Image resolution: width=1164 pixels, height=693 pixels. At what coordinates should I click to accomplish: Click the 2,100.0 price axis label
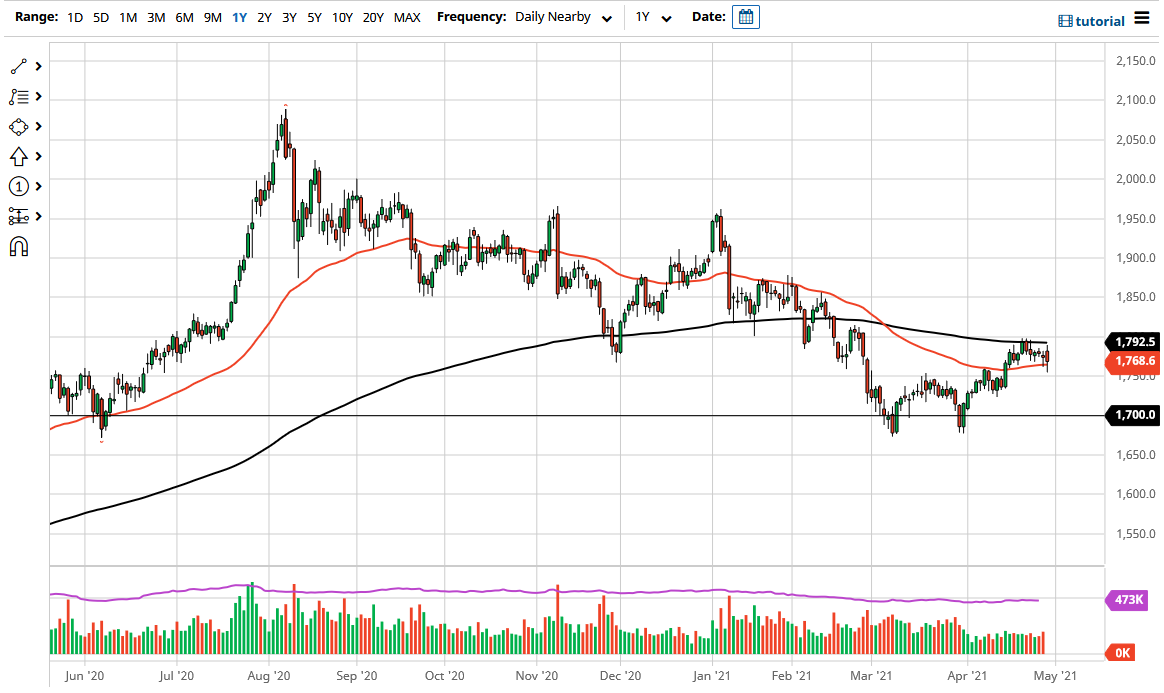(1136, 99)
